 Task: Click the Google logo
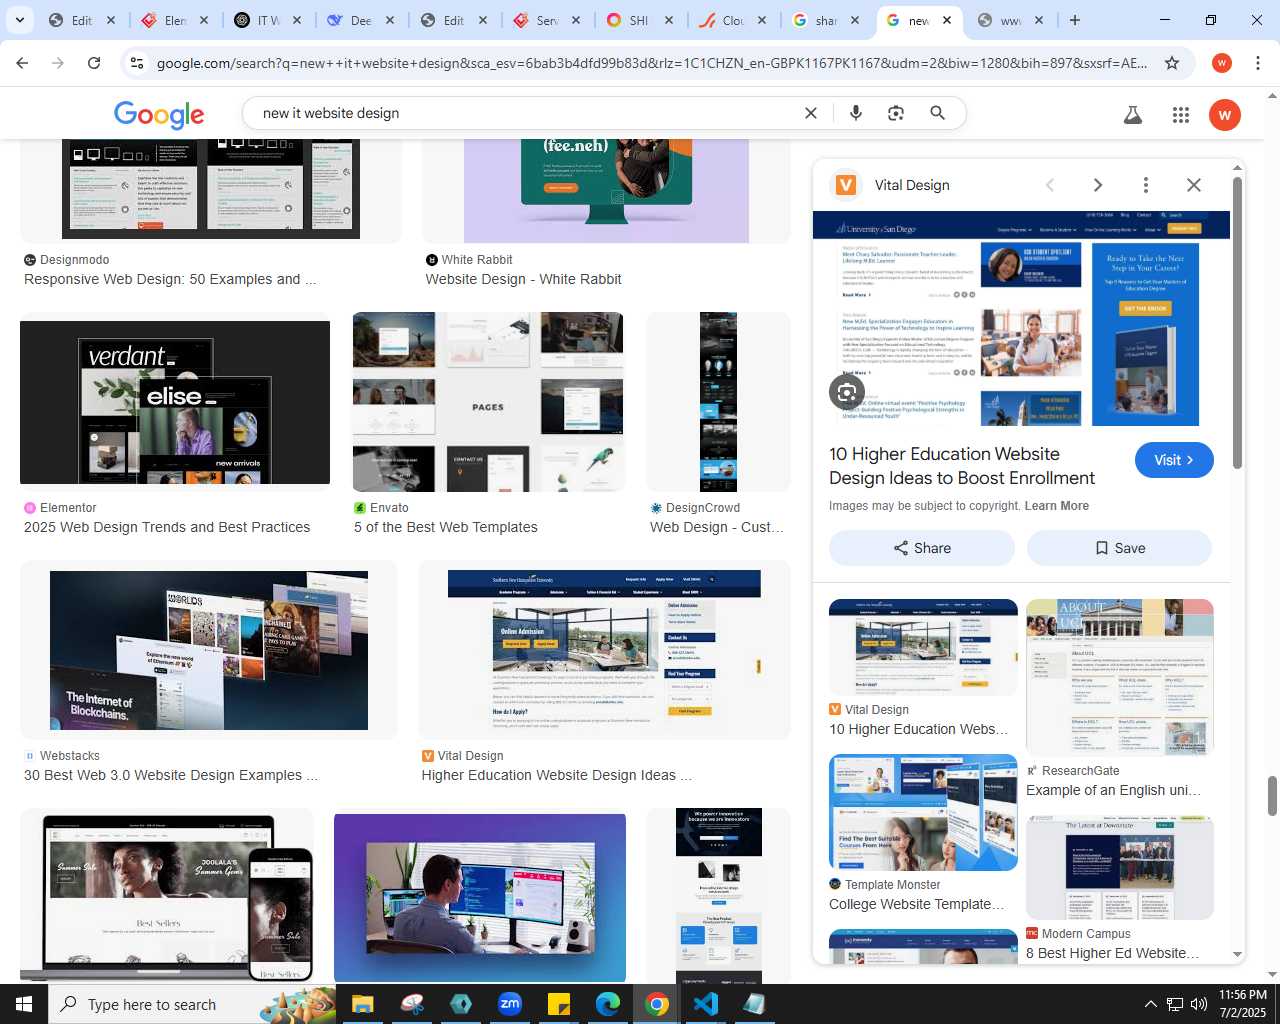(159, 114)
